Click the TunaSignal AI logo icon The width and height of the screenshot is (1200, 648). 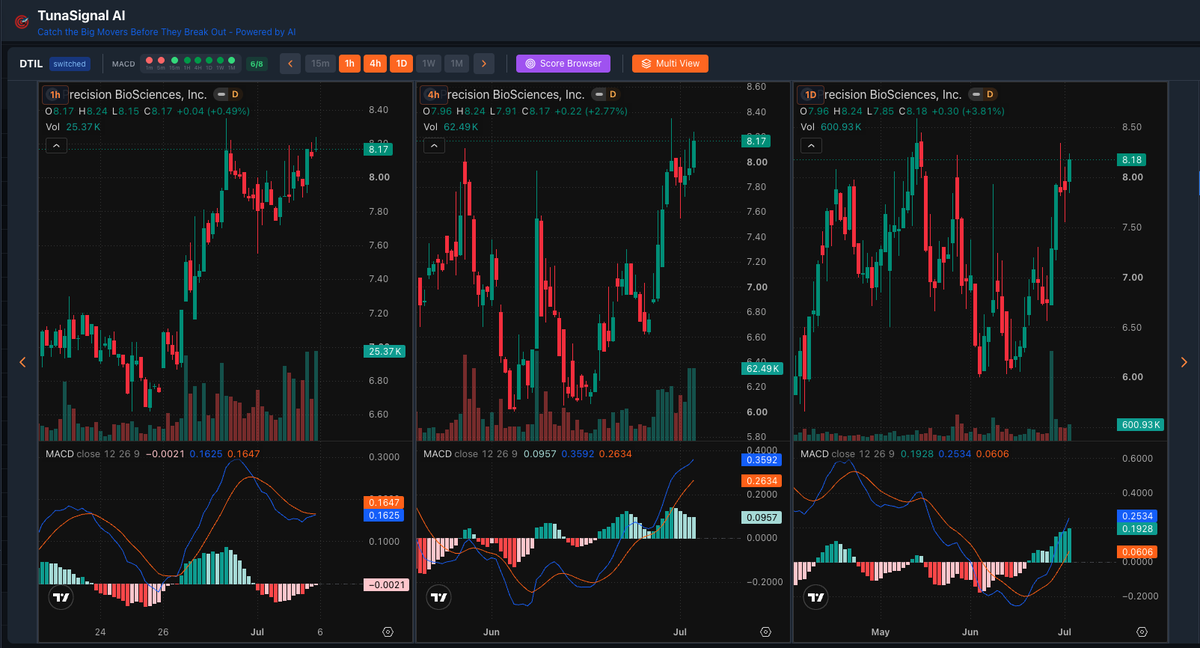(x=21, y=20)
